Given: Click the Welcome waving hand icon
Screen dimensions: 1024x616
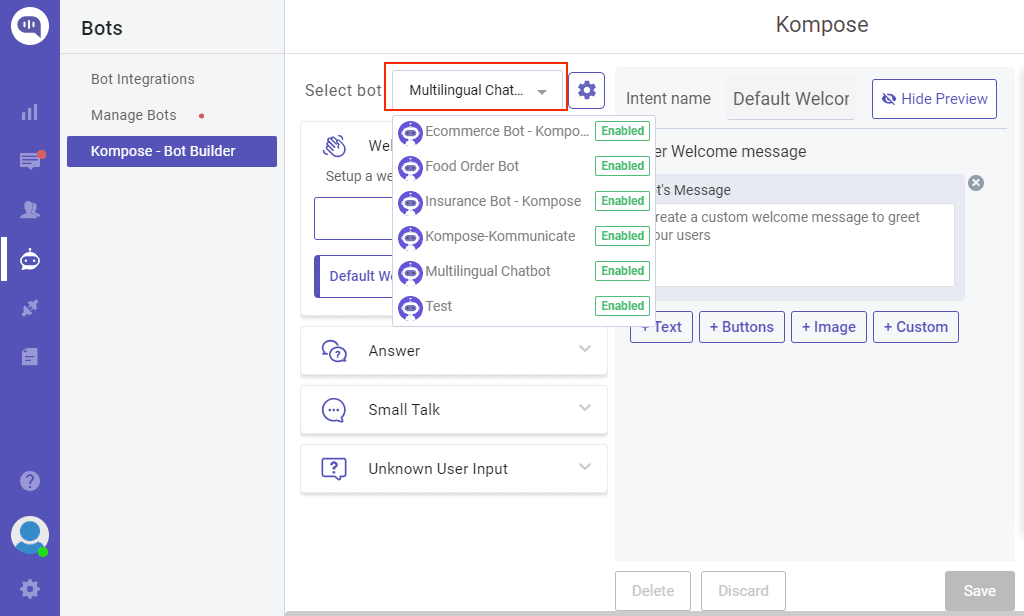Looking at the screenshot, I should tap(334, 146).
